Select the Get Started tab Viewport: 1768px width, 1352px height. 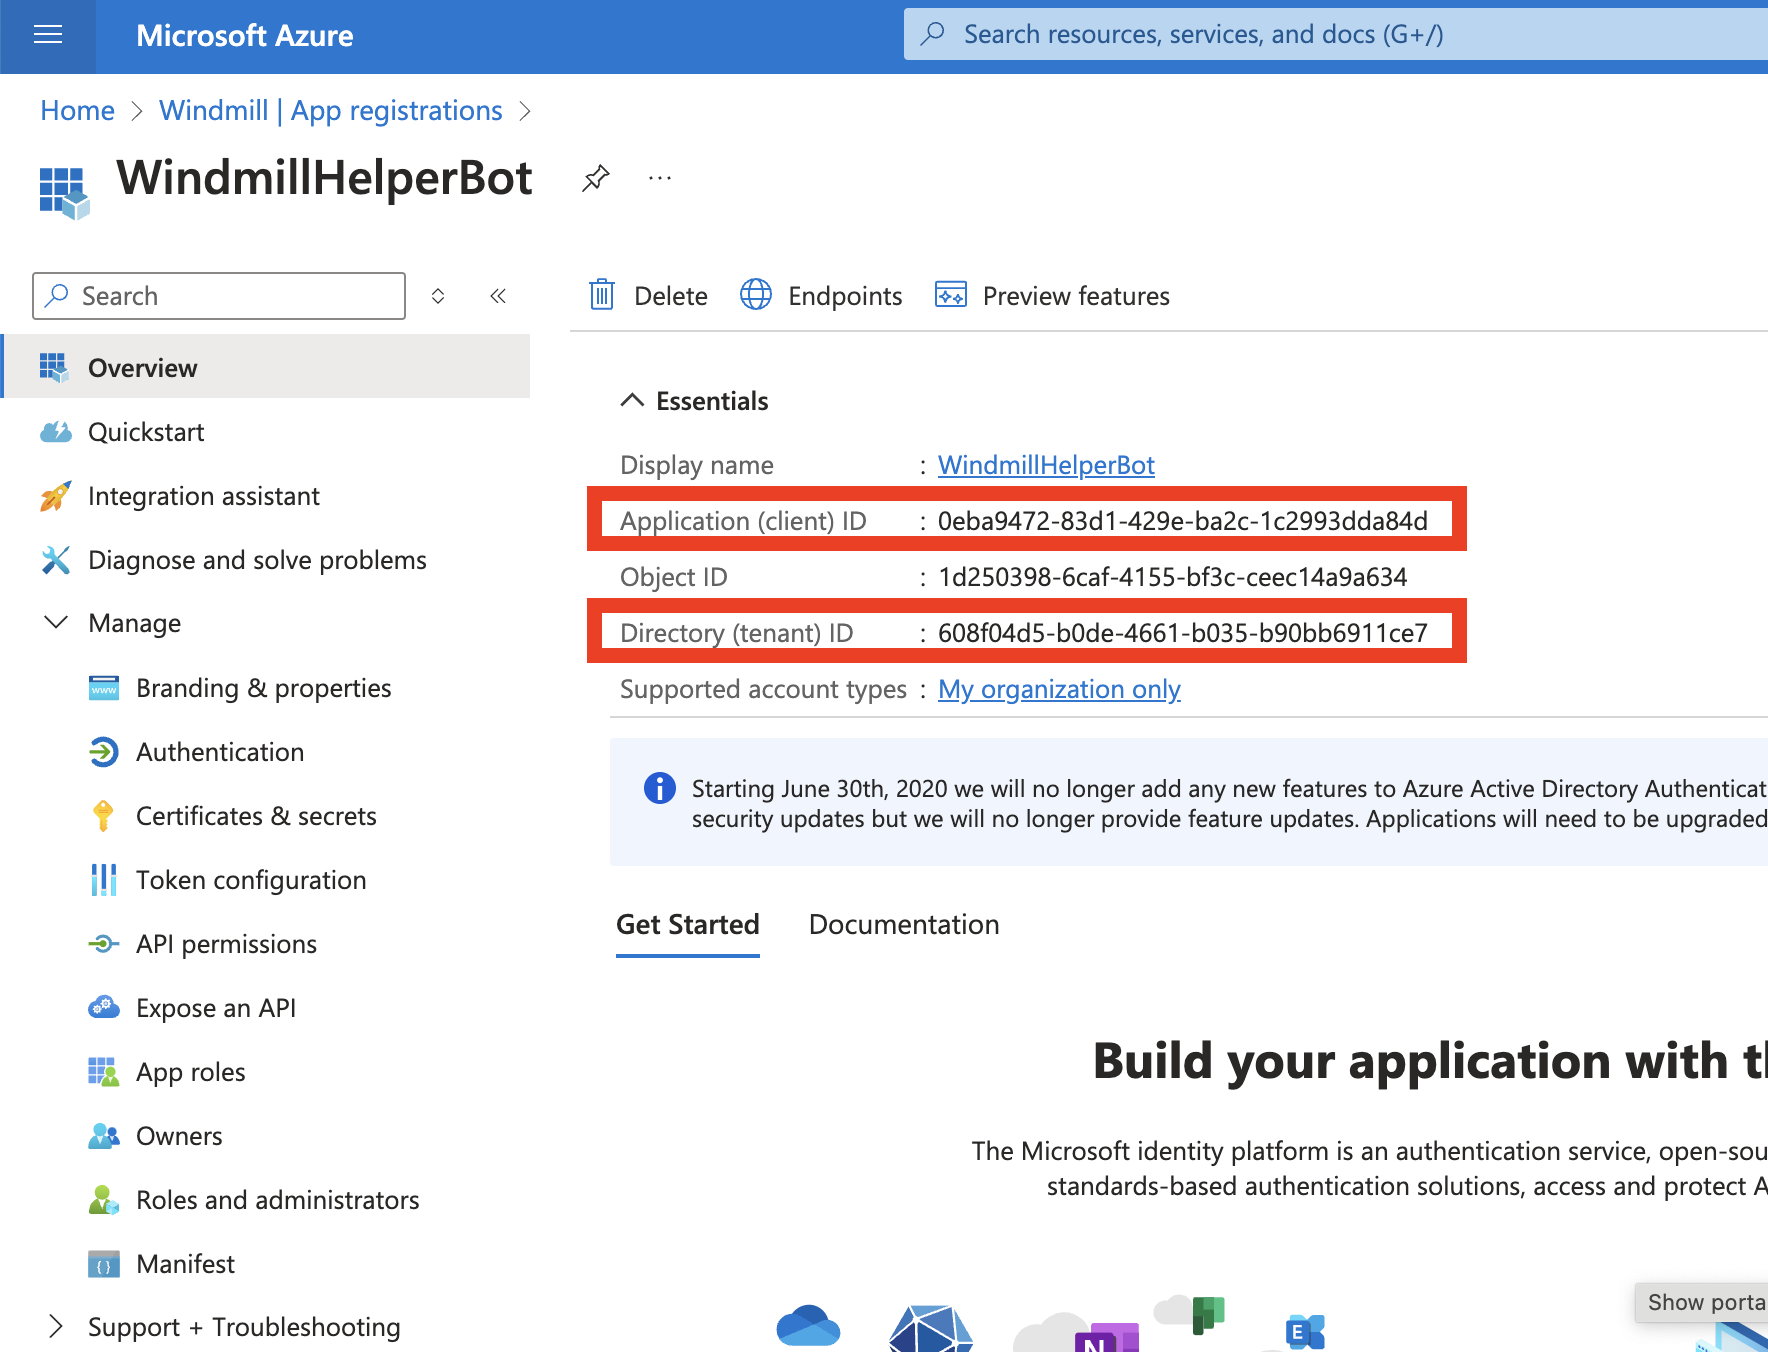click(687, 924)
